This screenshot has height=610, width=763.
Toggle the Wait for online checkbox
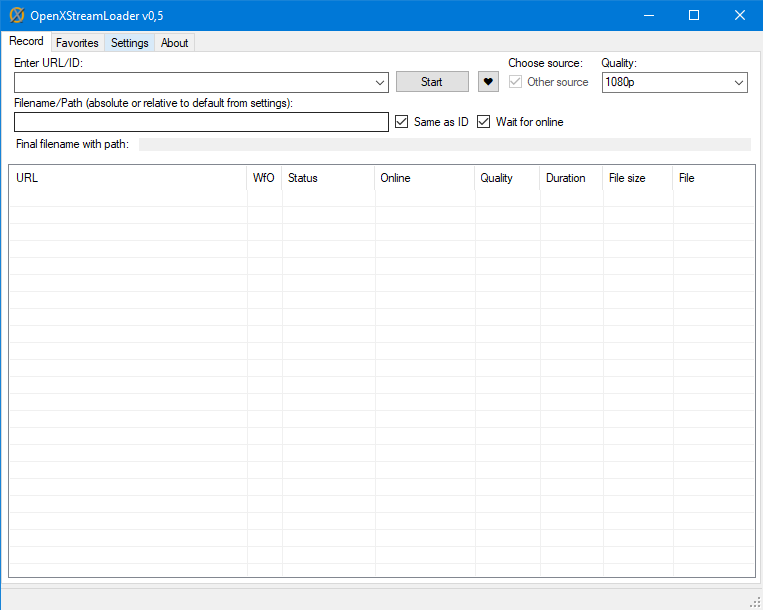click(x=483, y=122)
